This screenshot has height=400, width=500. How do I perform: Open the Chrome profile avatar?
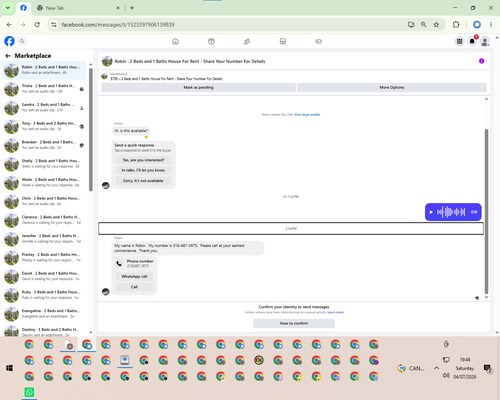click(477, 25)
